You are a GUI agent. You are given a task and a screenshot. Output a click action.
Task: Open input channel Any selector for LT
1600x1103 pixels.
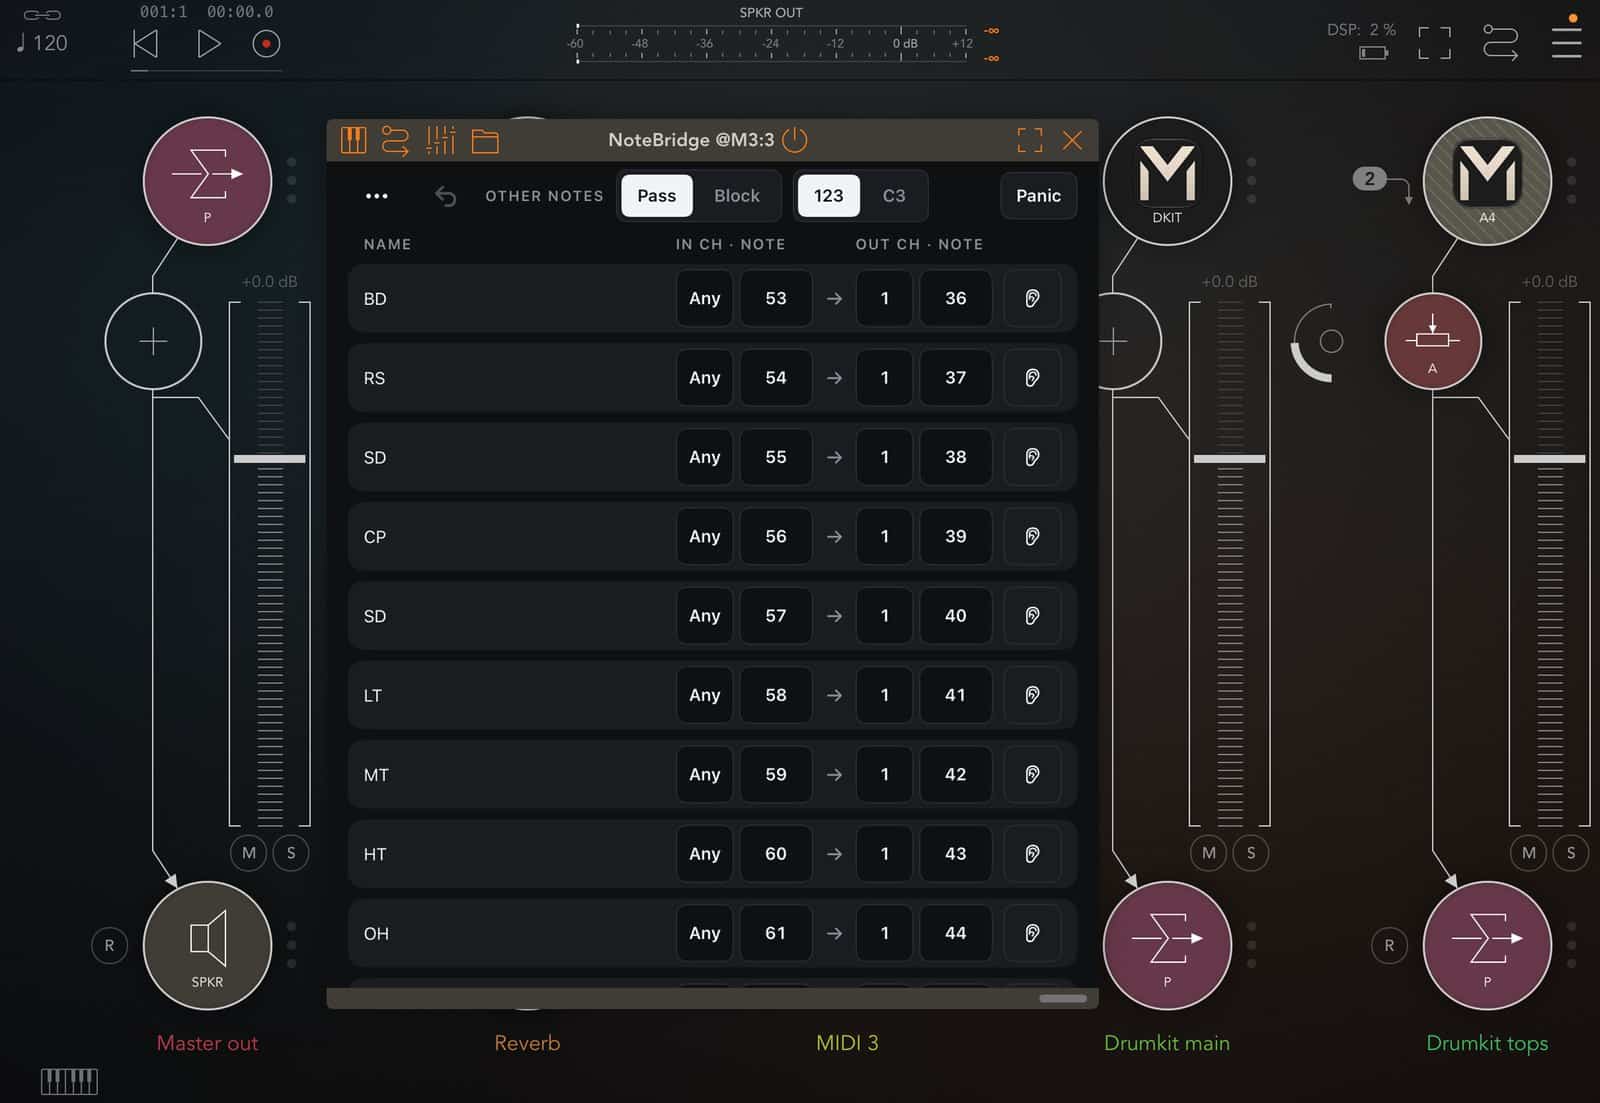coord(705,695)
